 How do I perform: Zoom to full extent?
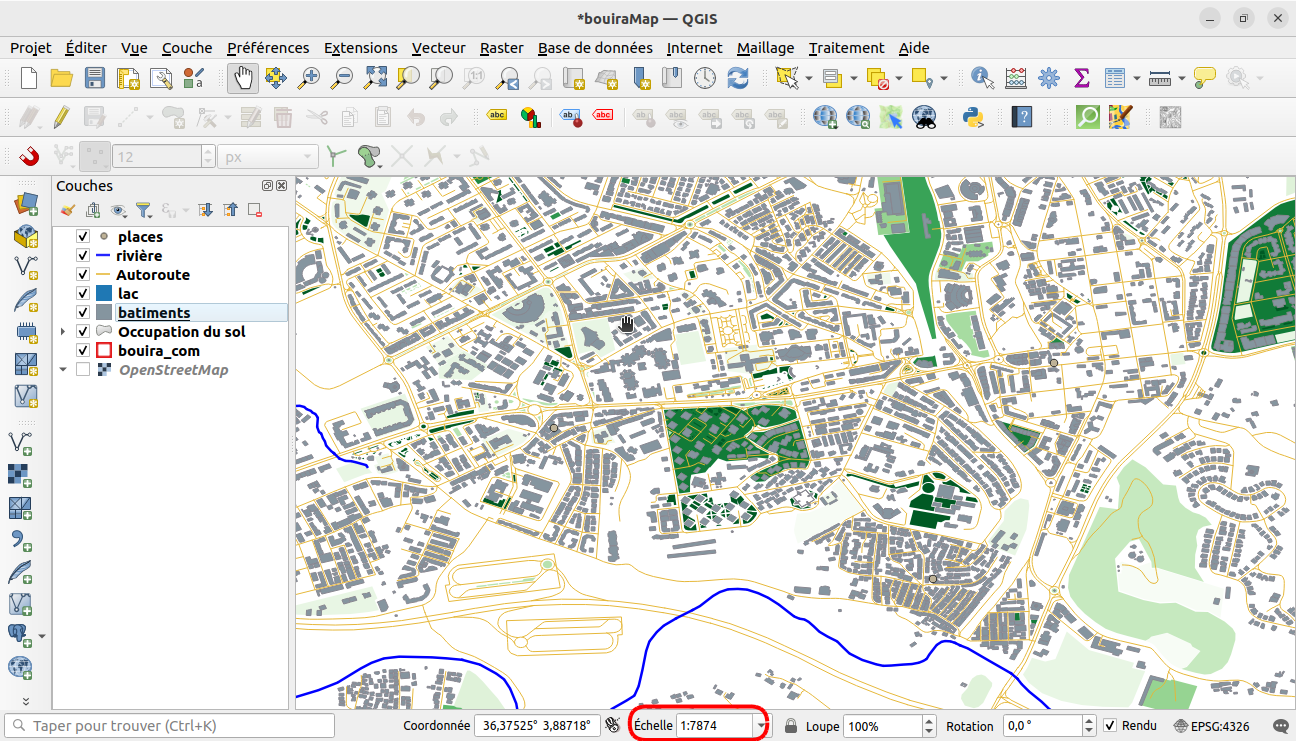pos(375,78)
